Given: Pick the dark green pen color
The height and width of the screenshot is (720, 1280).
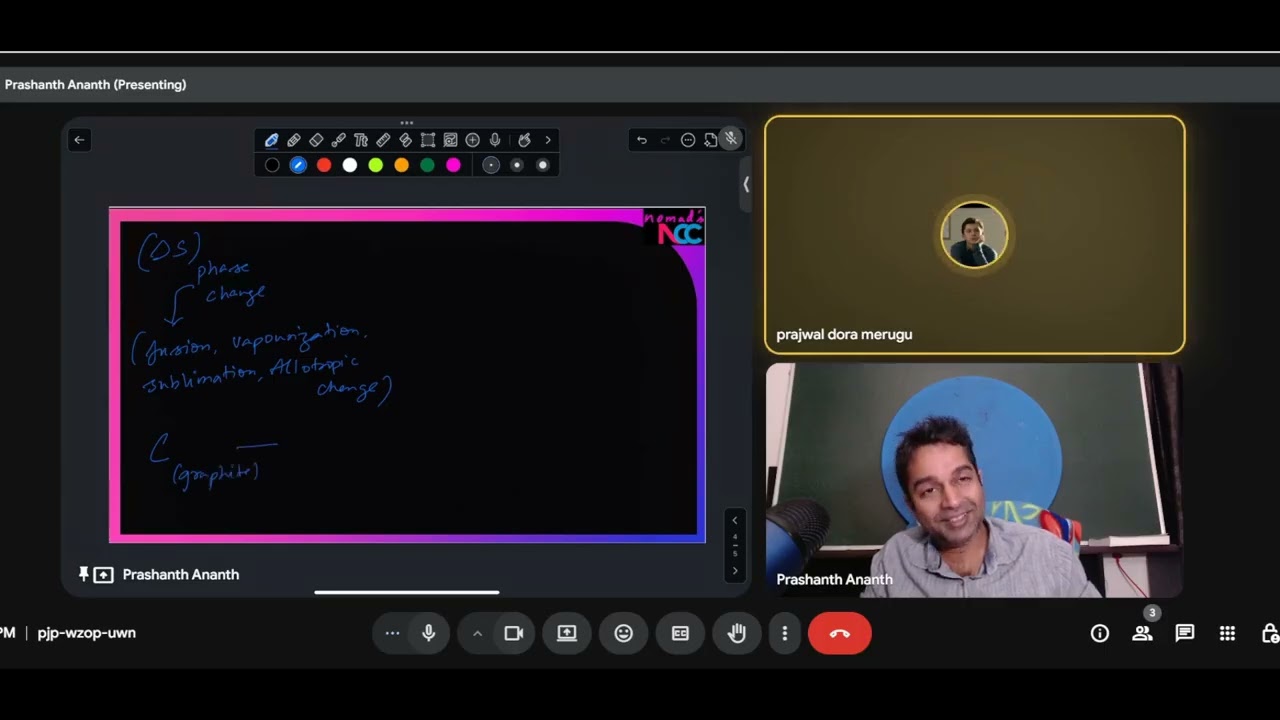Looking at the screenshot, I should pyautogui.click(x=428, y=165).
